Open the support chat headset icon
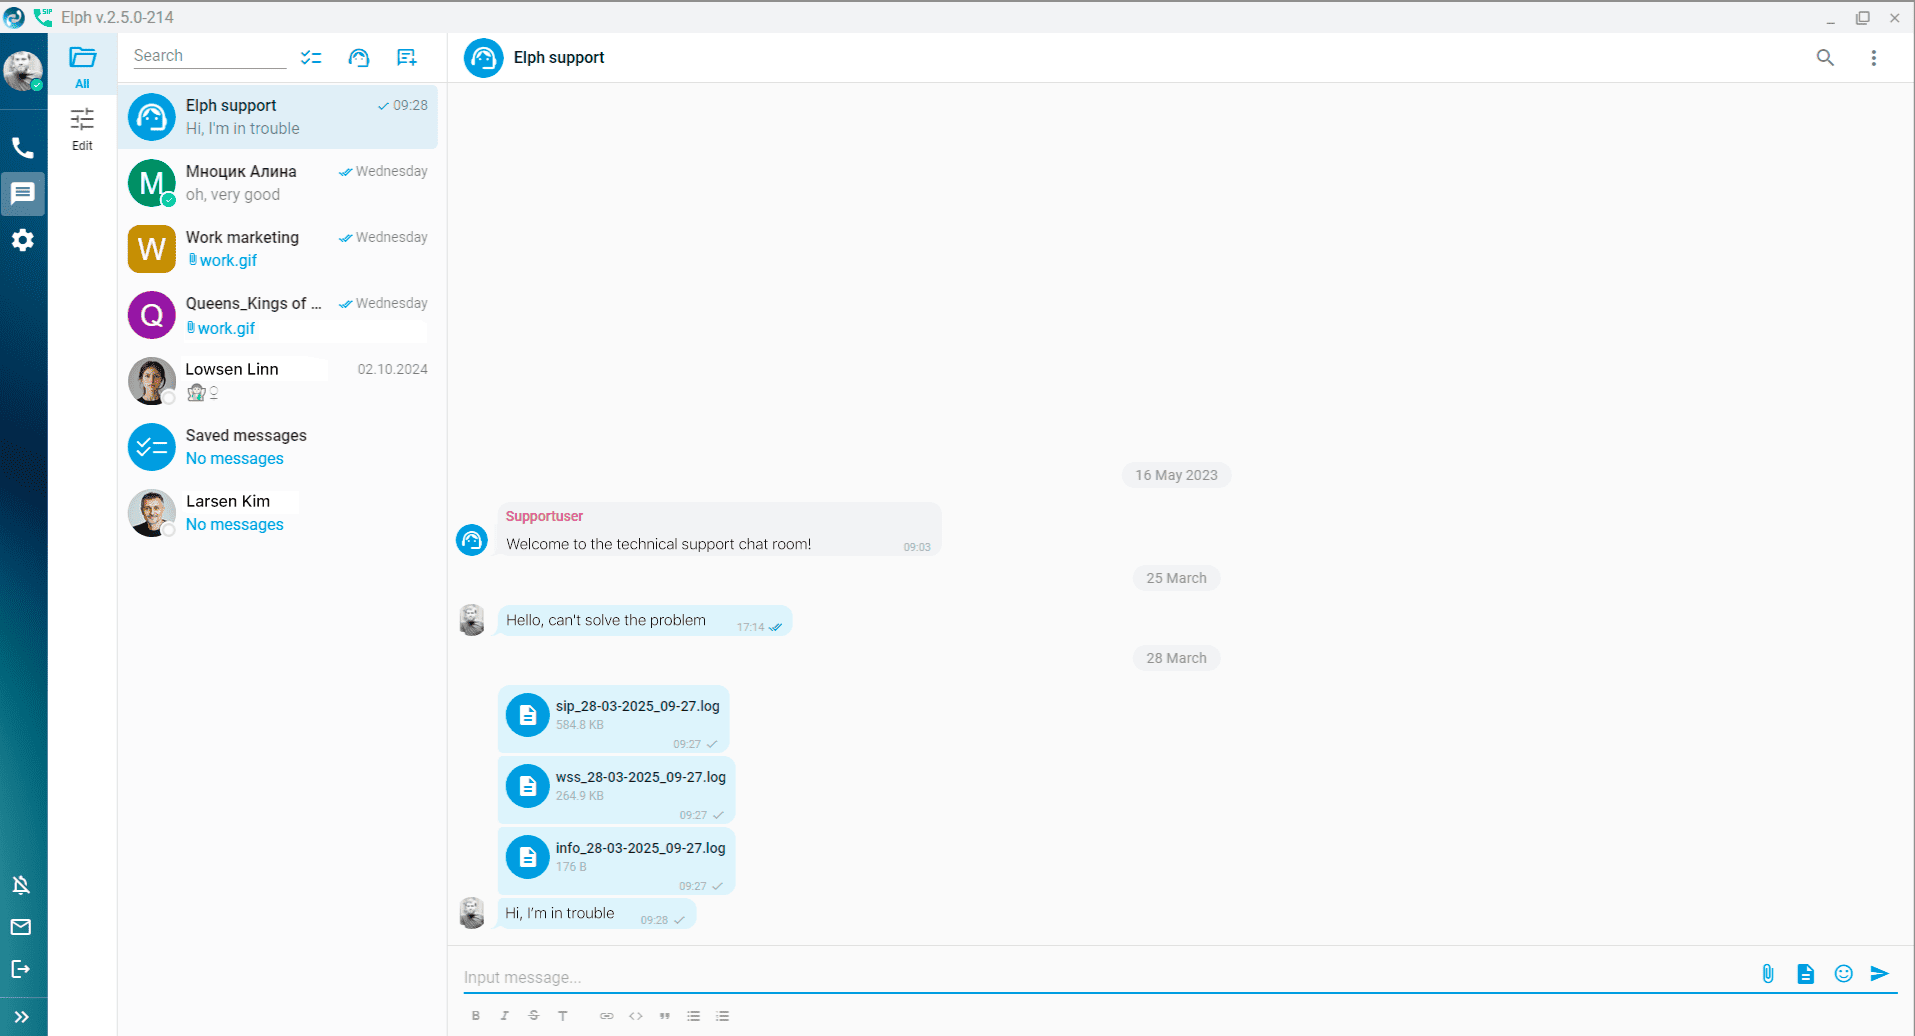 359,57
